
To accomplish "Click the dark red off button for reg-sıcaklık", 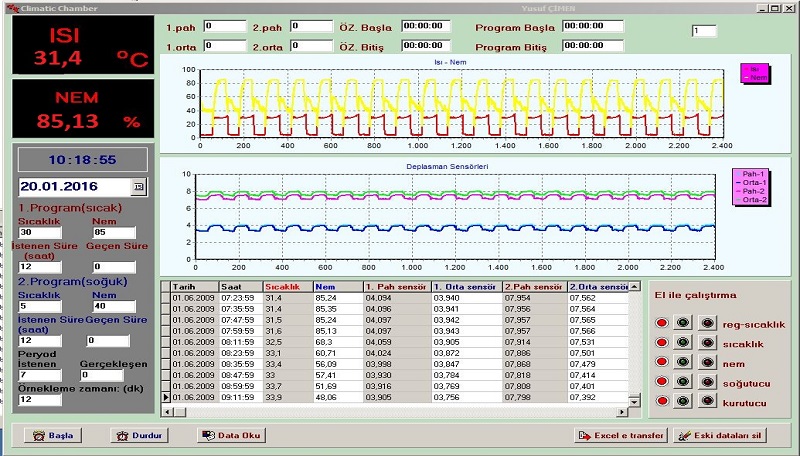I will click(x=707, y=322).
